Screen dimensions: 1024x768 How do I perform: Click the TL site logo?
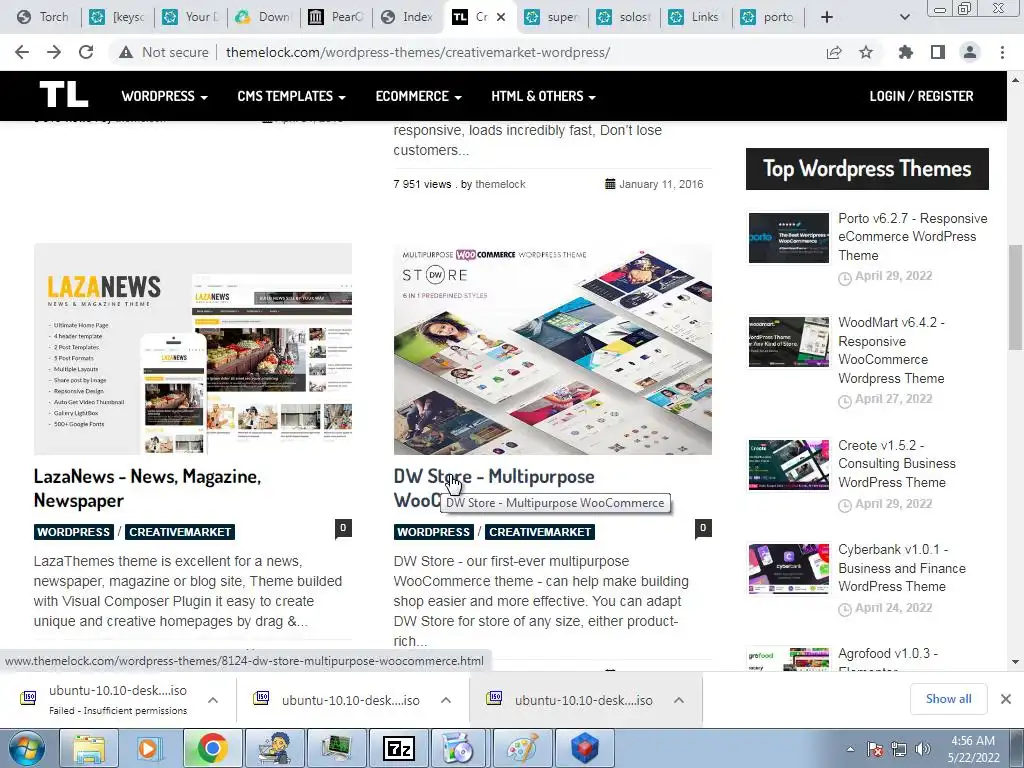[63, 95]
